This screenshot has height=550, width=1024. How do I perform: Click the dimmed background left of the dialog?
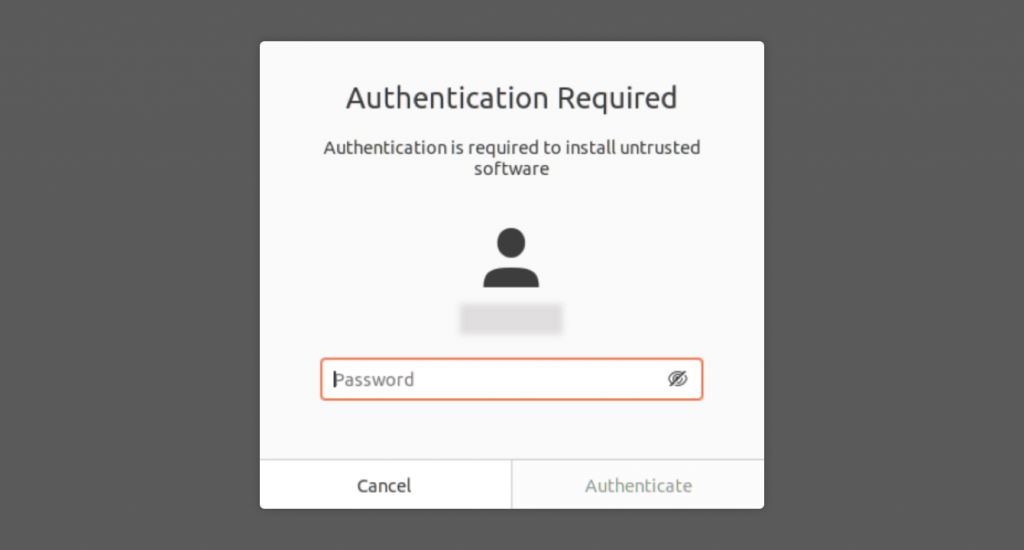pyautogui.click(x=130, y=275)
